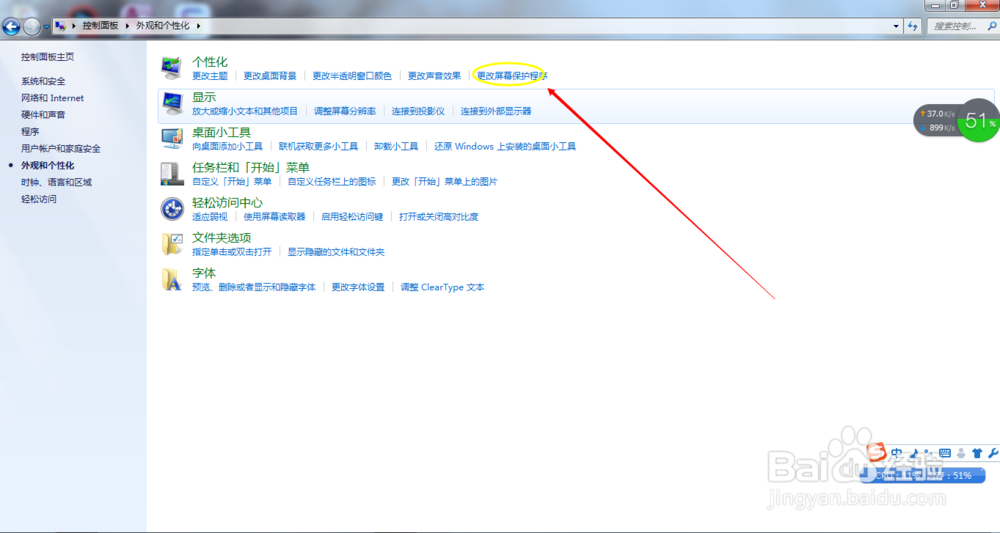Click 更改半透明窗口颜色 link
The width and height of the screenshot is (1000, 533).
(352, 76)
